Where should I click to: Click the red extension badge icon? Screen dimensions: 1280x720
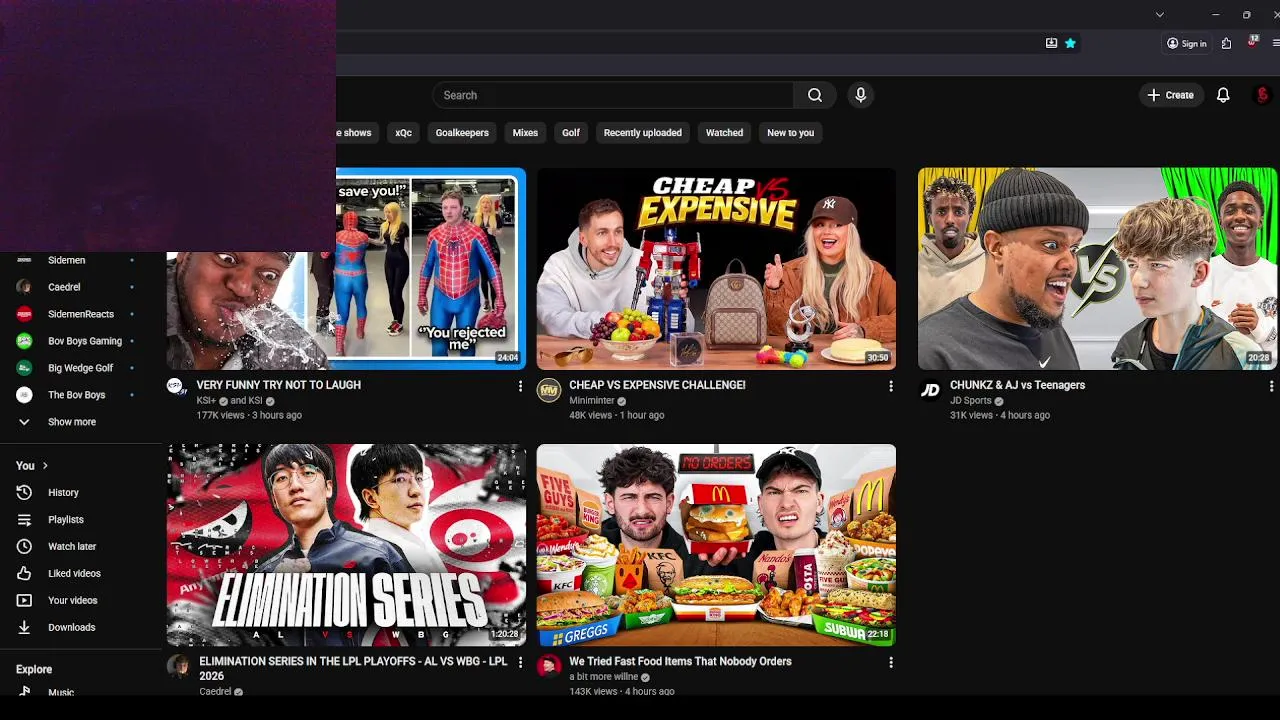(x=1252, y=42)
